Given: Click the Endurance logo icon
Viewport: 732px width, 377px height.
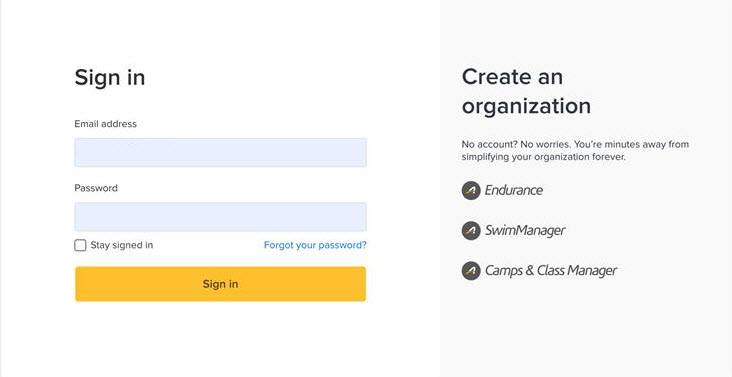Looking at the screenshot, I should point(471,190).
